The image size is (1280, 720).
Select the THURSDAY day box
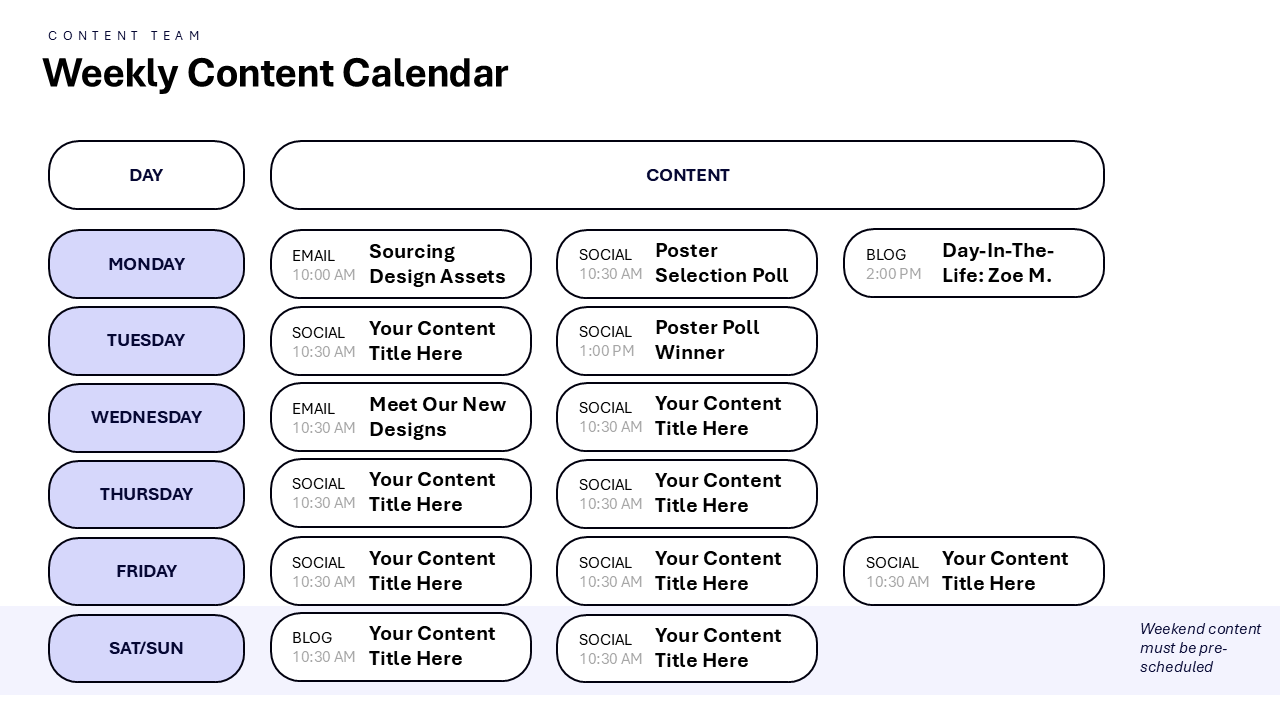[x=146, y=494]
